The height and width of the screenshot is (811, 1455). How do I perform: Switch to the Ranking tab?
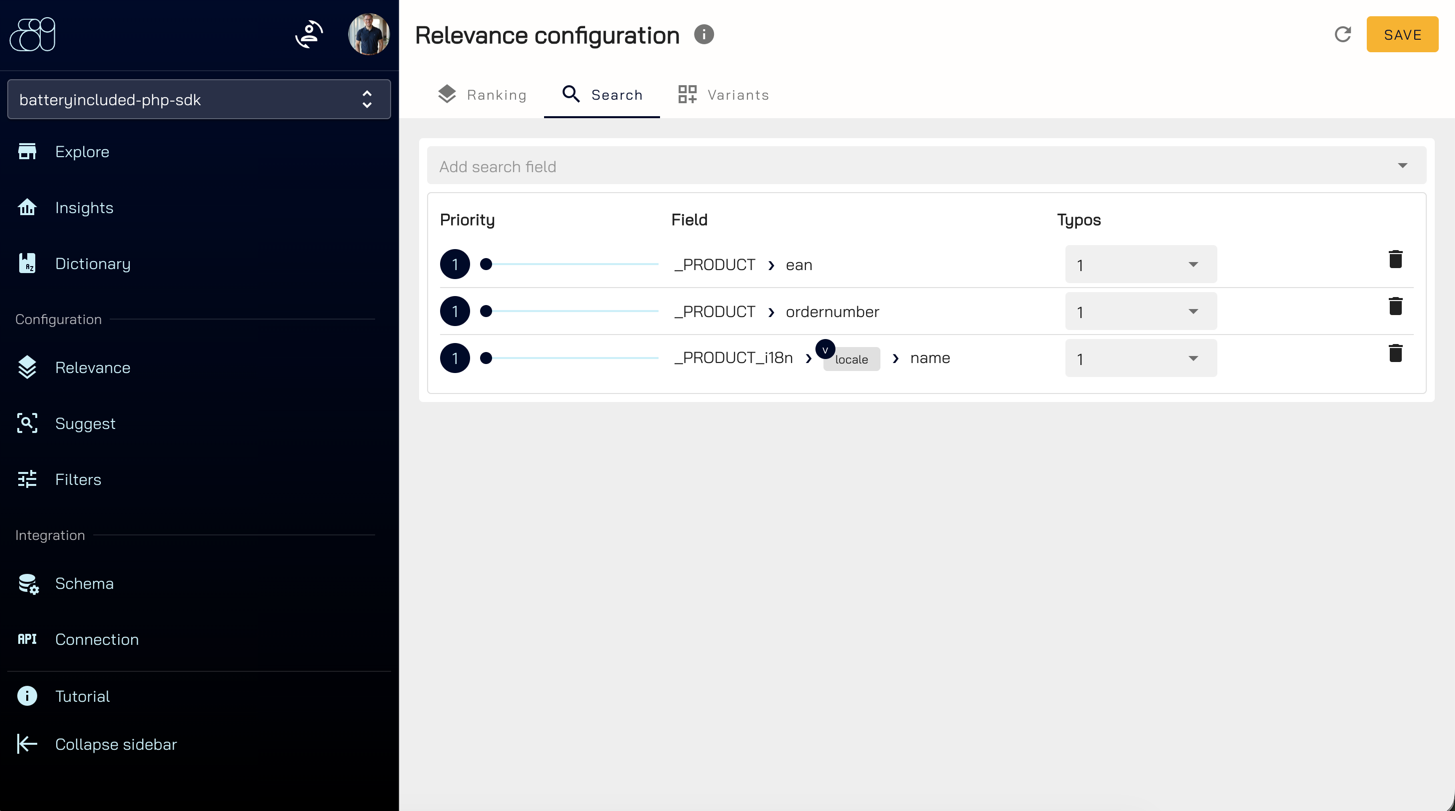click(x=482, y=95)
